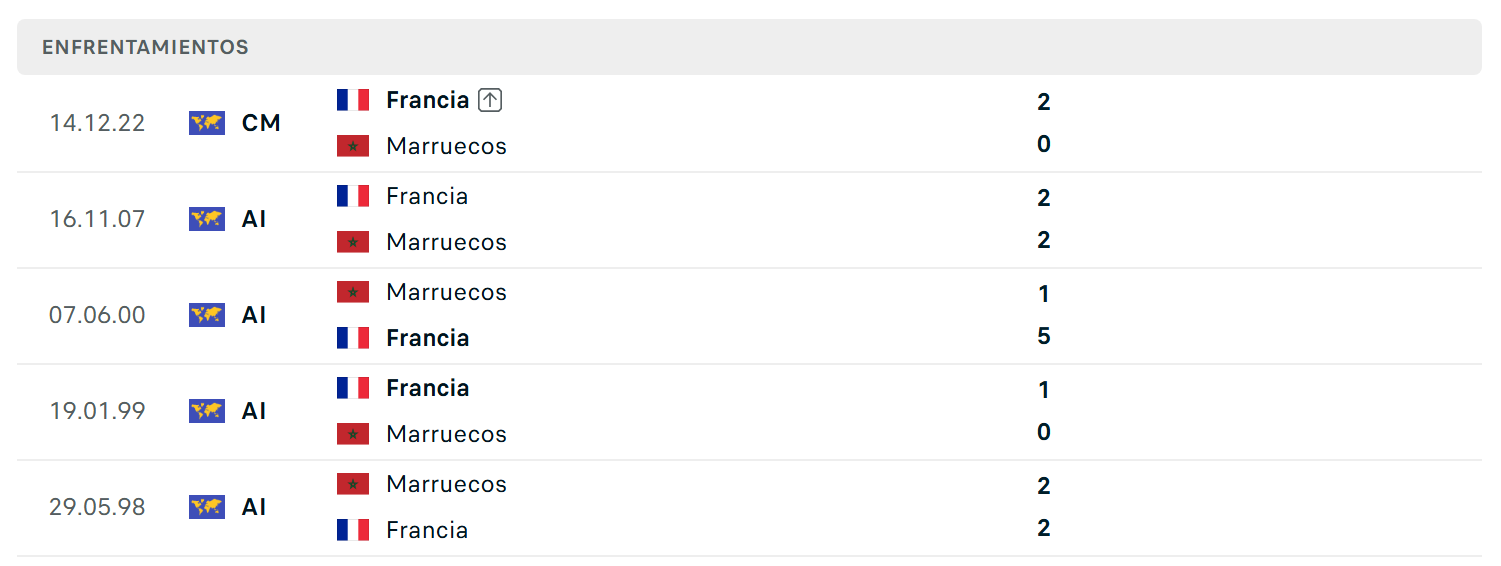Click the world icon for 16.11.07 match
The height and width of the screenshot is (566, 1501).
click(207, 219)
